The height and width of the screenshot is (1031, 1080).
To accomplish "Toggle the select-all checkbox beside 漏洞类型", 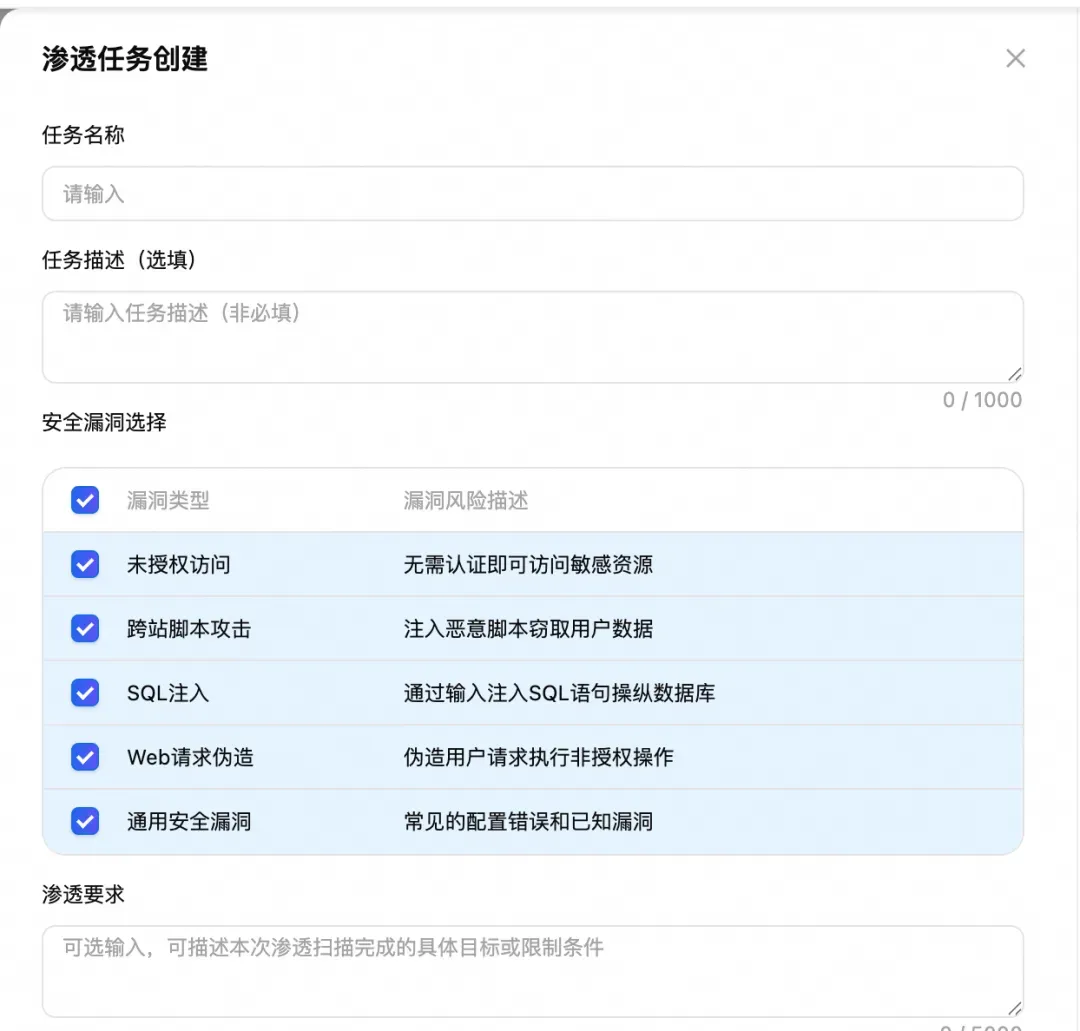I will coord(85,500).
